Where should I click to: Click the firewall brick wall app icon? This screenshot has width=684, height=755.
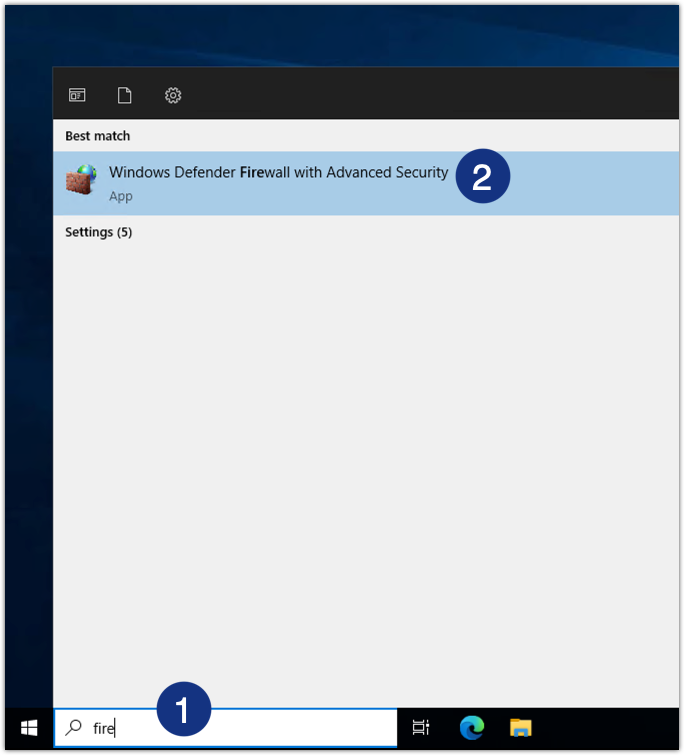tap(81, 181)
